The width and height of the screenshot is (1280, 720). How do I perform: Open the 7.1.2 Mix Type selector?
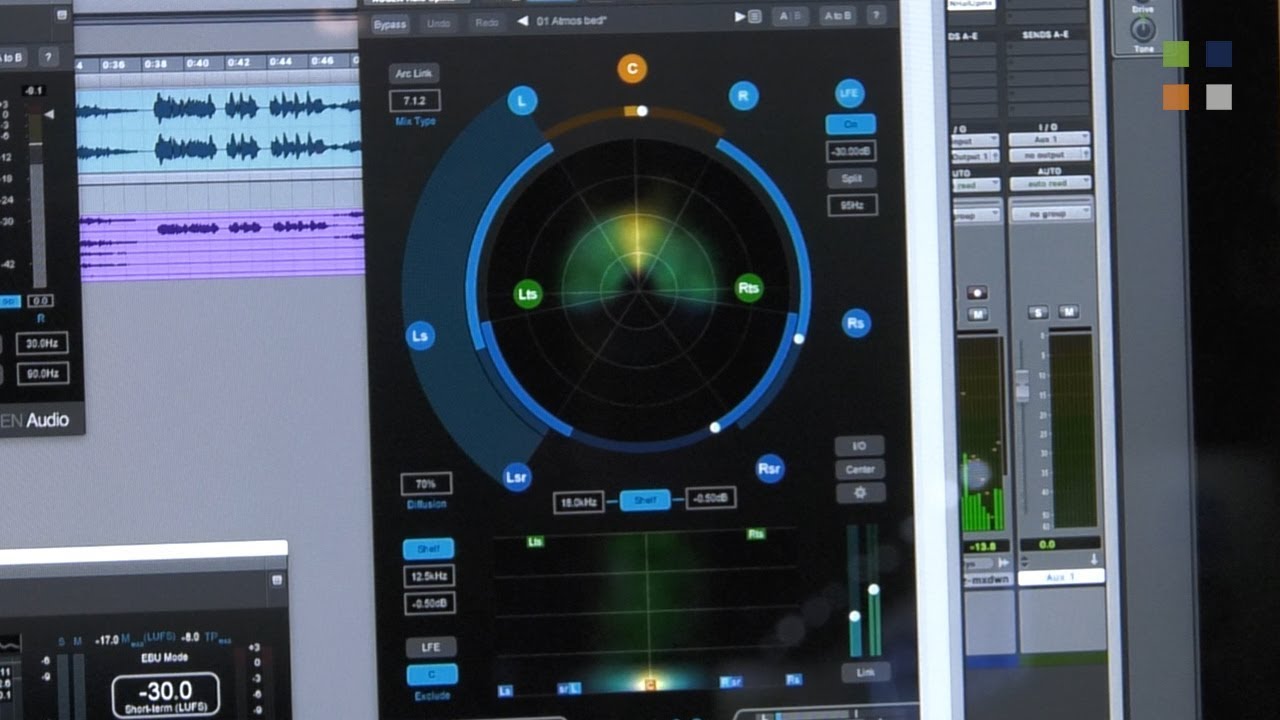click(415, 101)
